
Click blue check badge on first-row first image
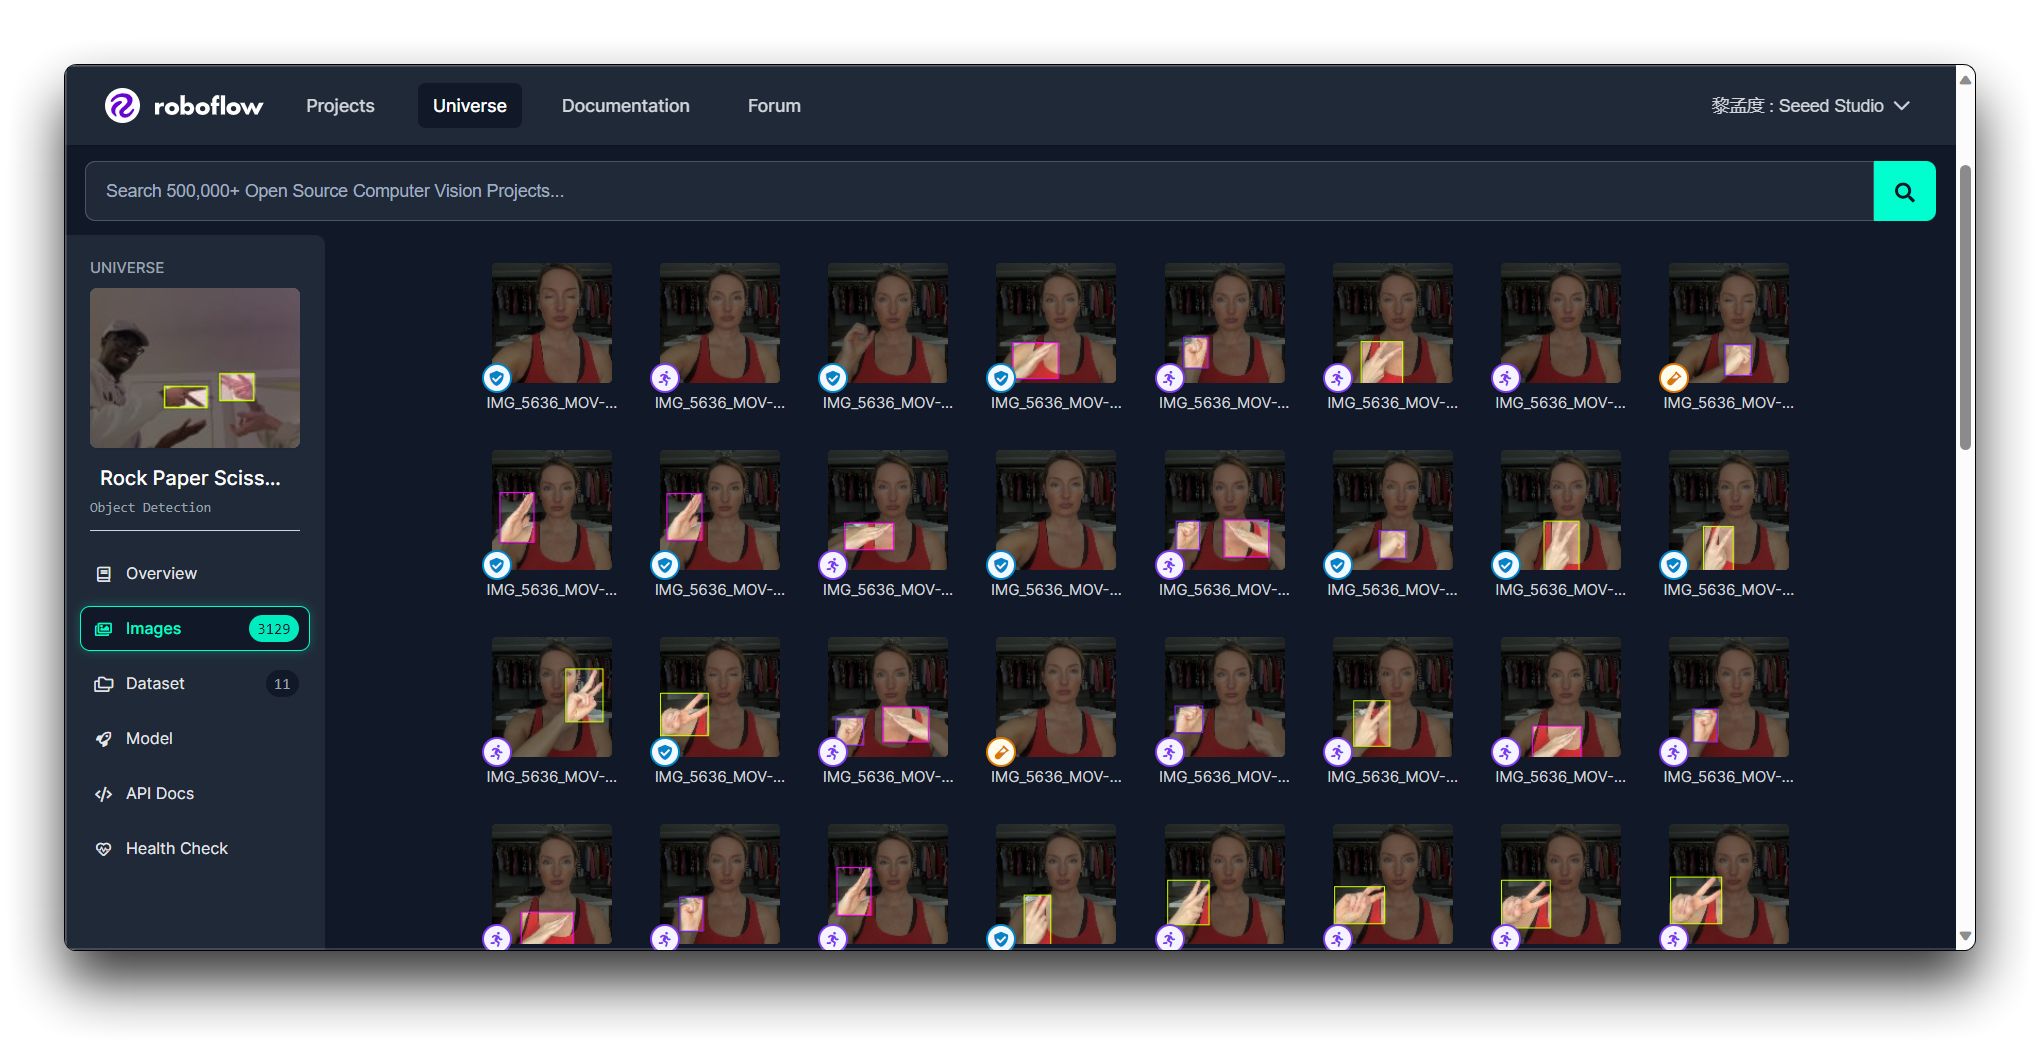point(497,378)
